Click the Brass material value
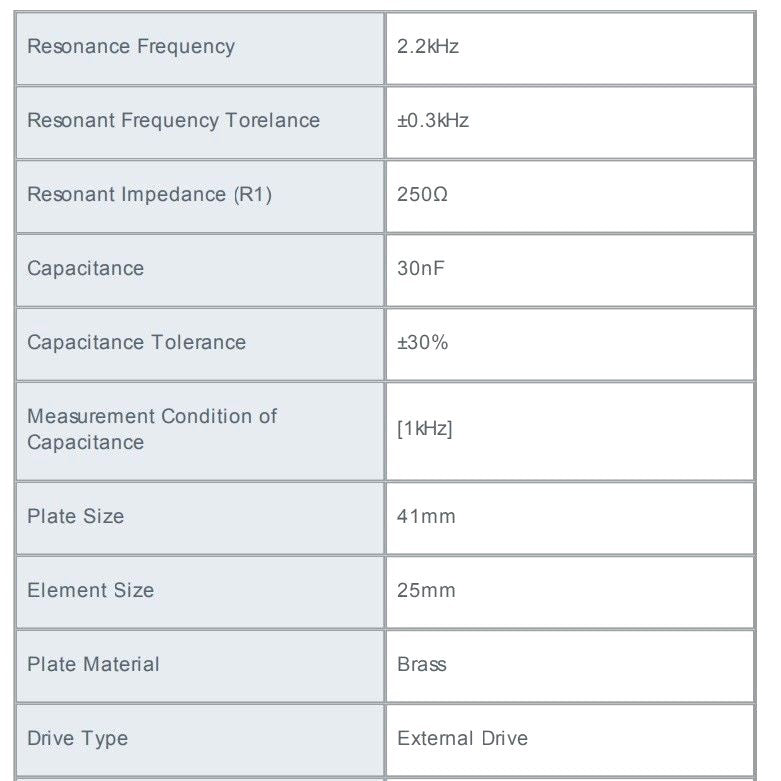The width and height of the screenshot is (781, 781). click(422, 664)
